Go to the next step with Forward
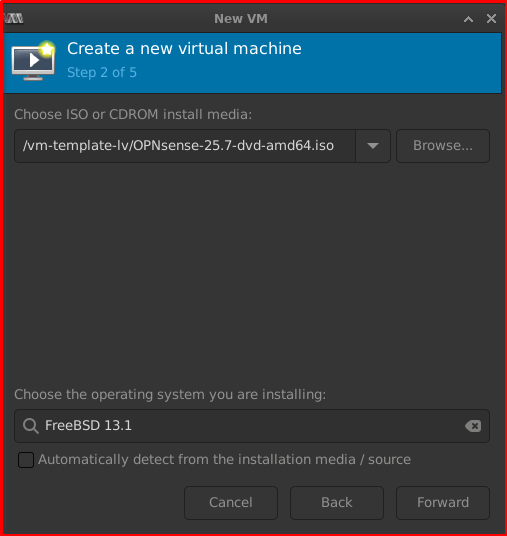Viewport: 507px width, 536px height. point(443,503)
